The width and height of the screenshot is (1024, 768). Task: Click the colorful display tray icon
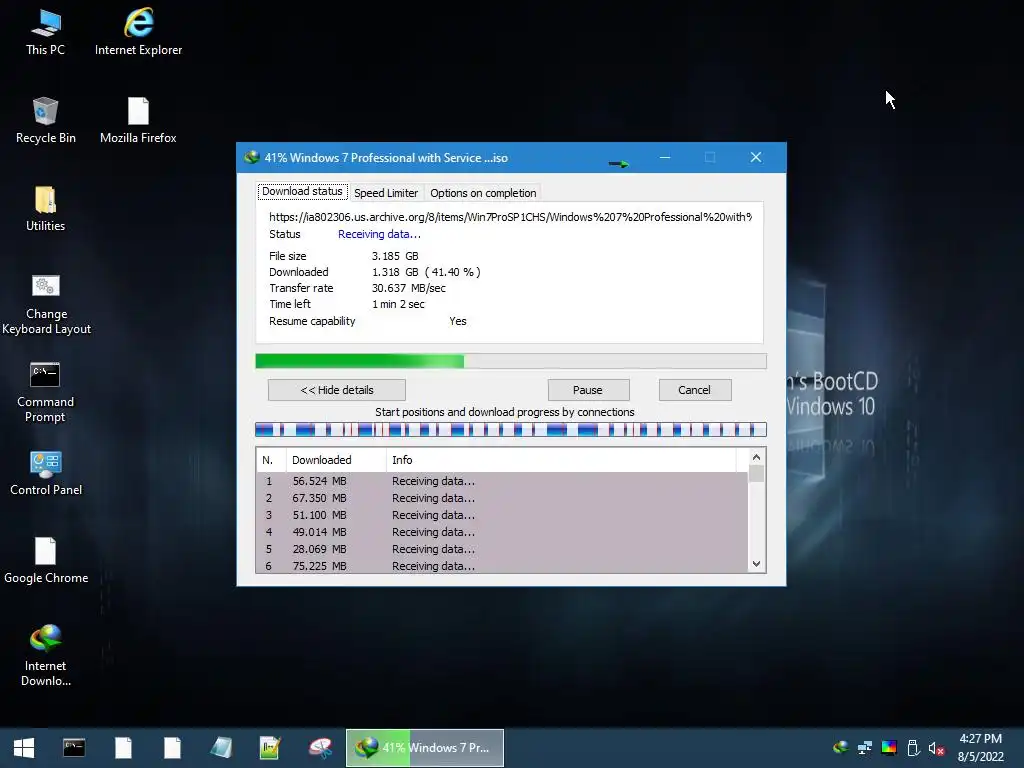tap(889, 747)
